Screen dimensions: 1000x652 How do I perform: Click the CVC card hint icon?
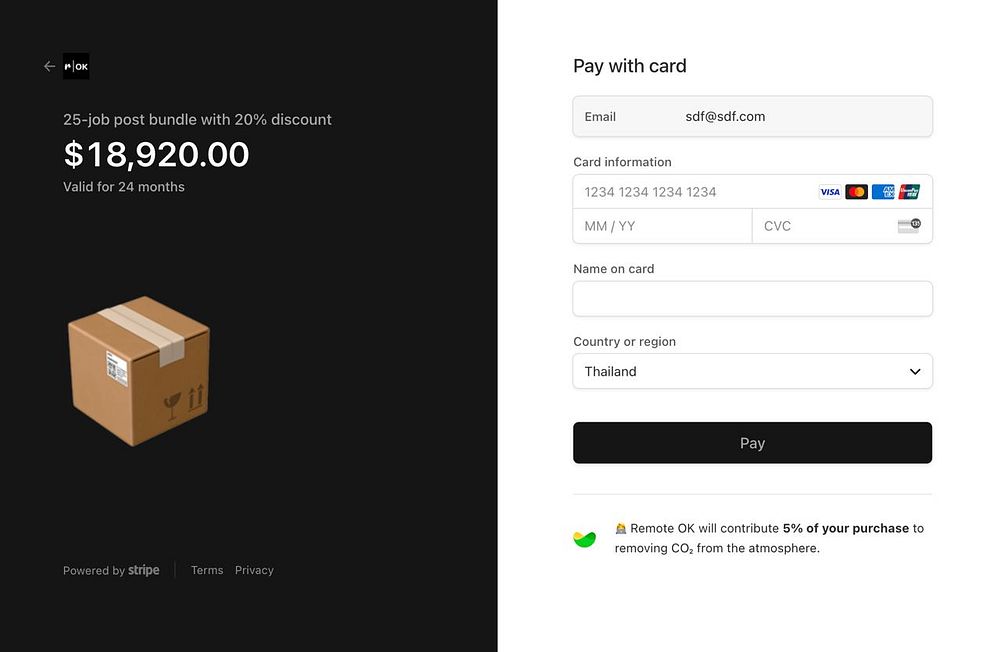point(908,226)
